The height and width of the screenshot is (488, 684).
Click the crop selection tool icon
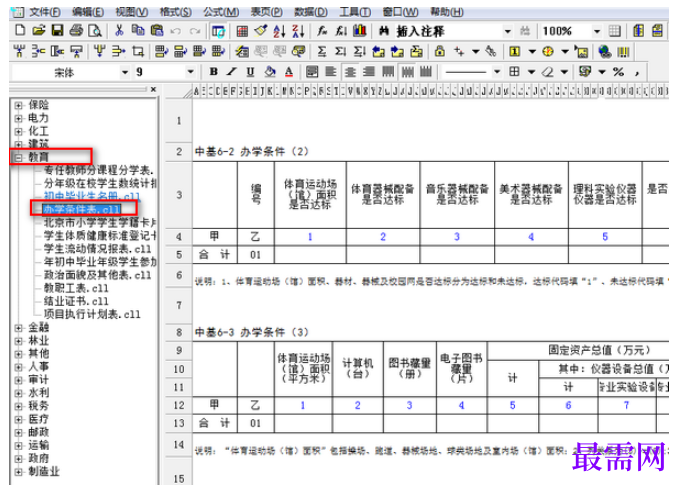pos(138,51)
